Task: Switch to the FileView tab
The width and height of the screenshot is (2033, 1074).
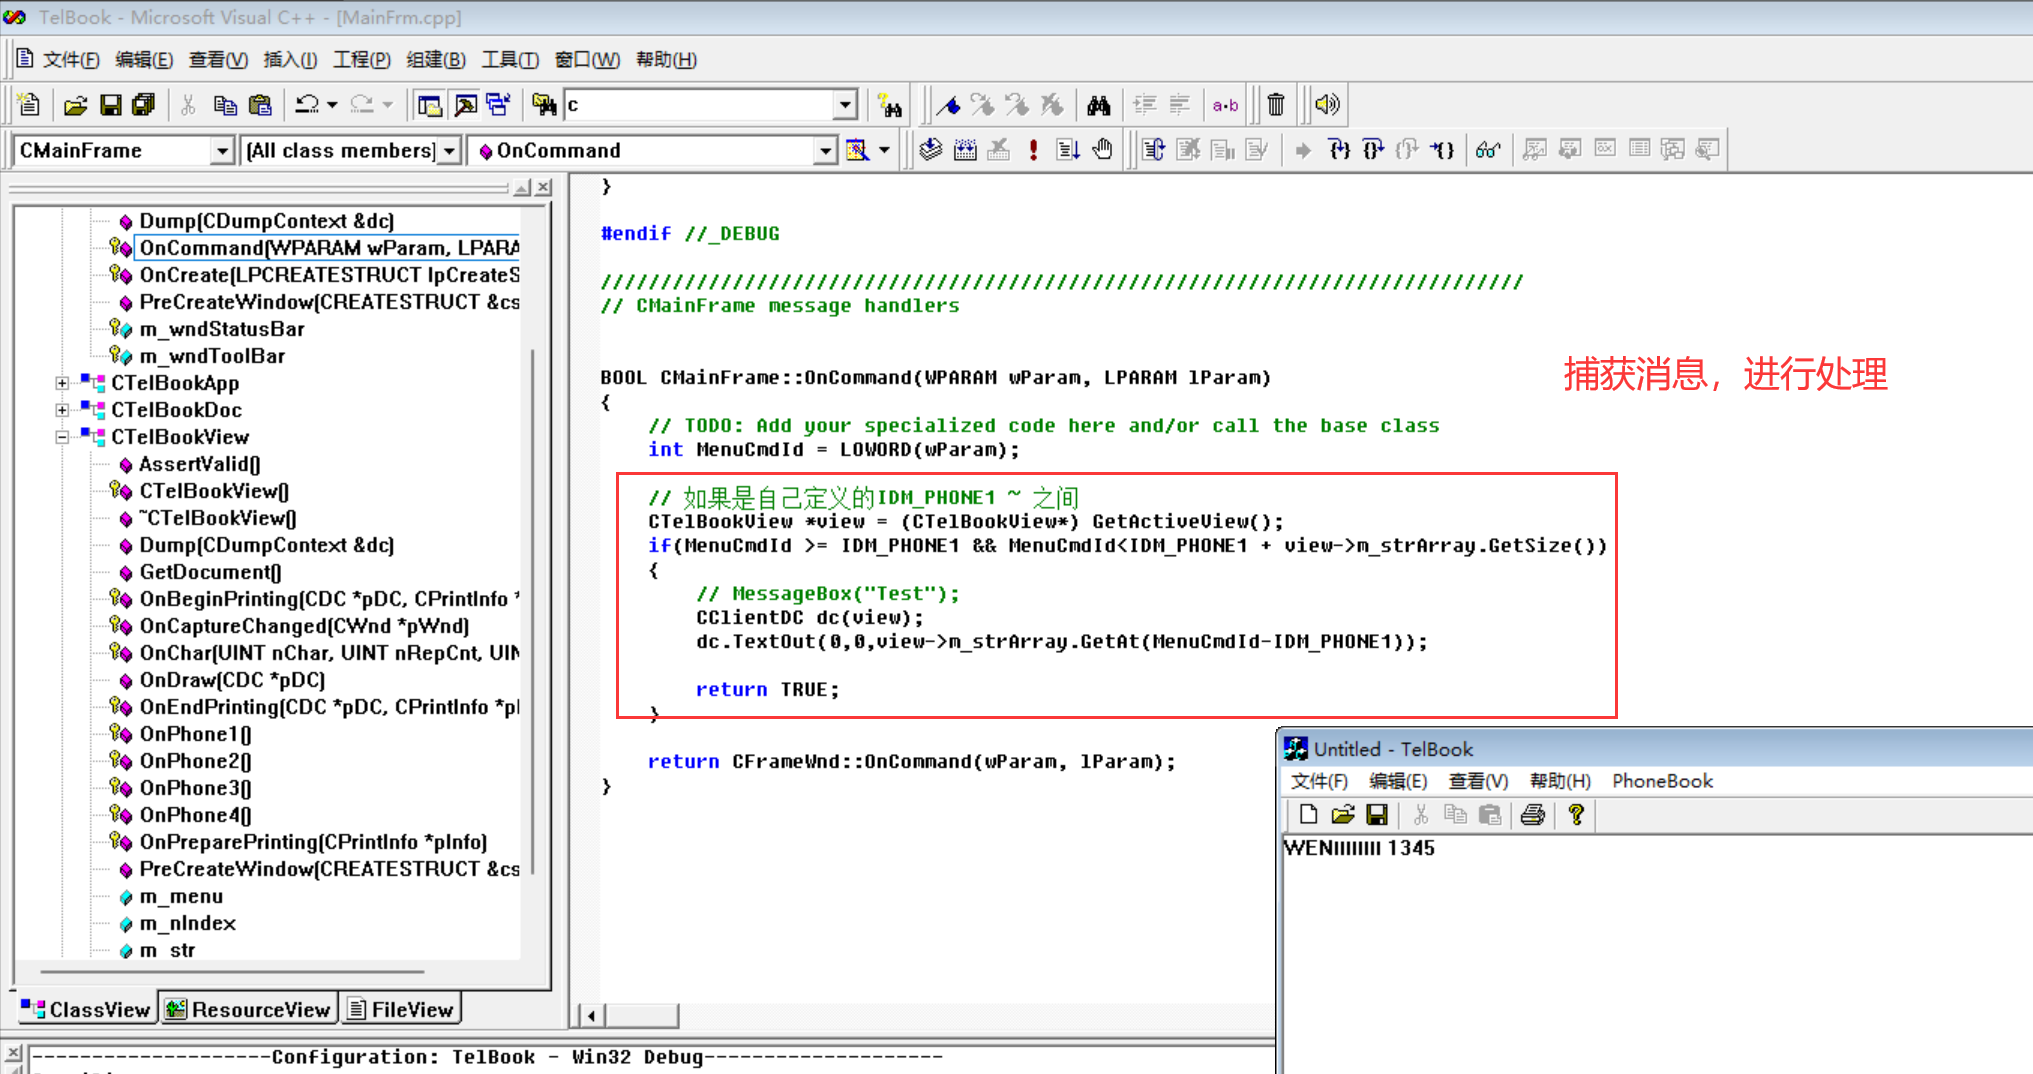Action: click(401, 1010)
